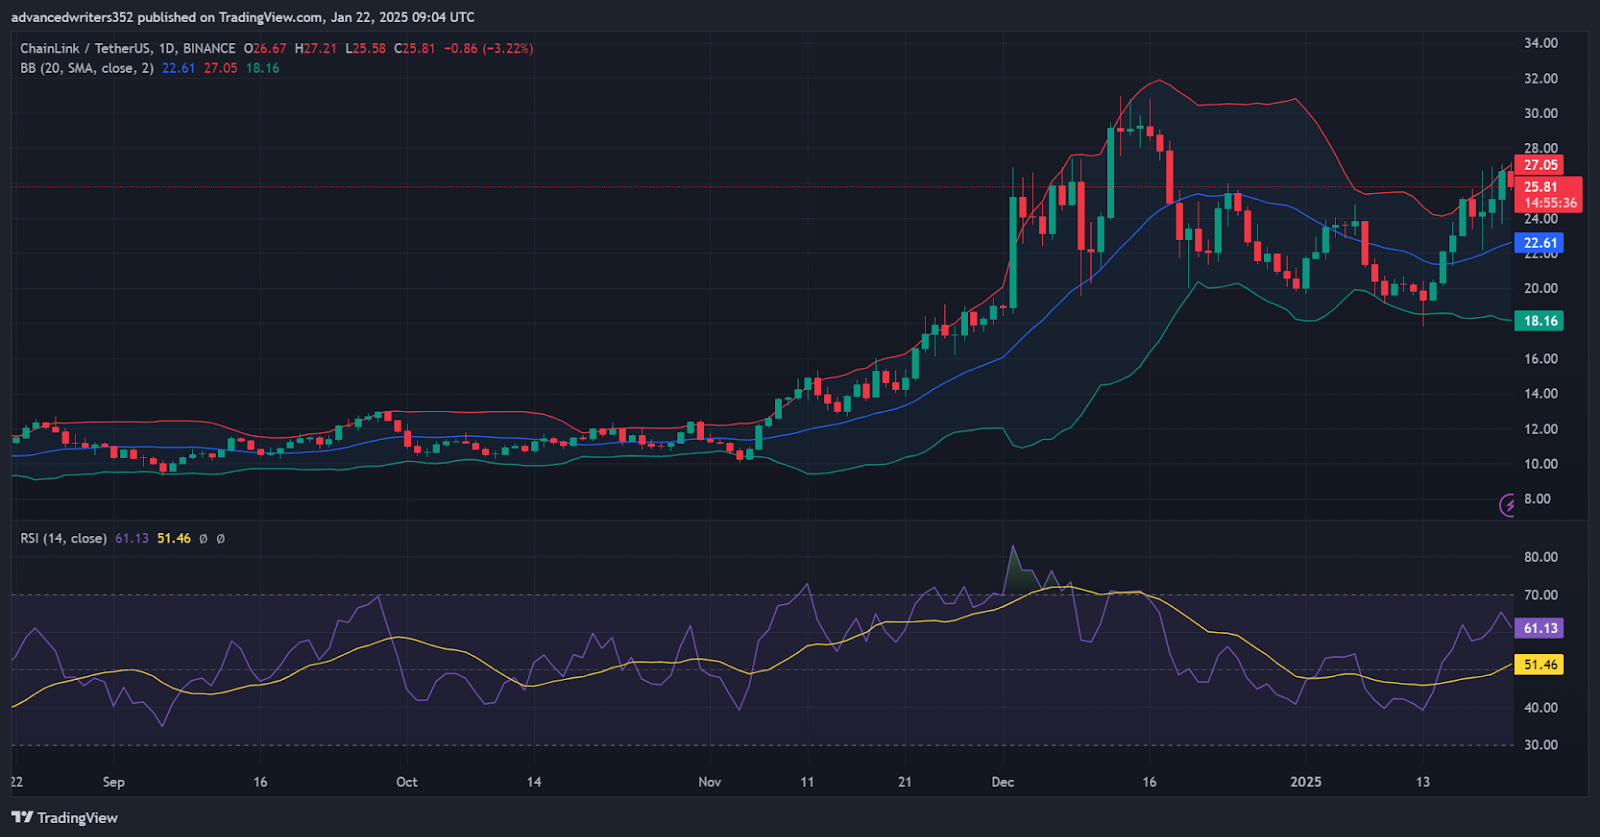Click the red 27.05 value in BB legend

[x=220, y=68]
